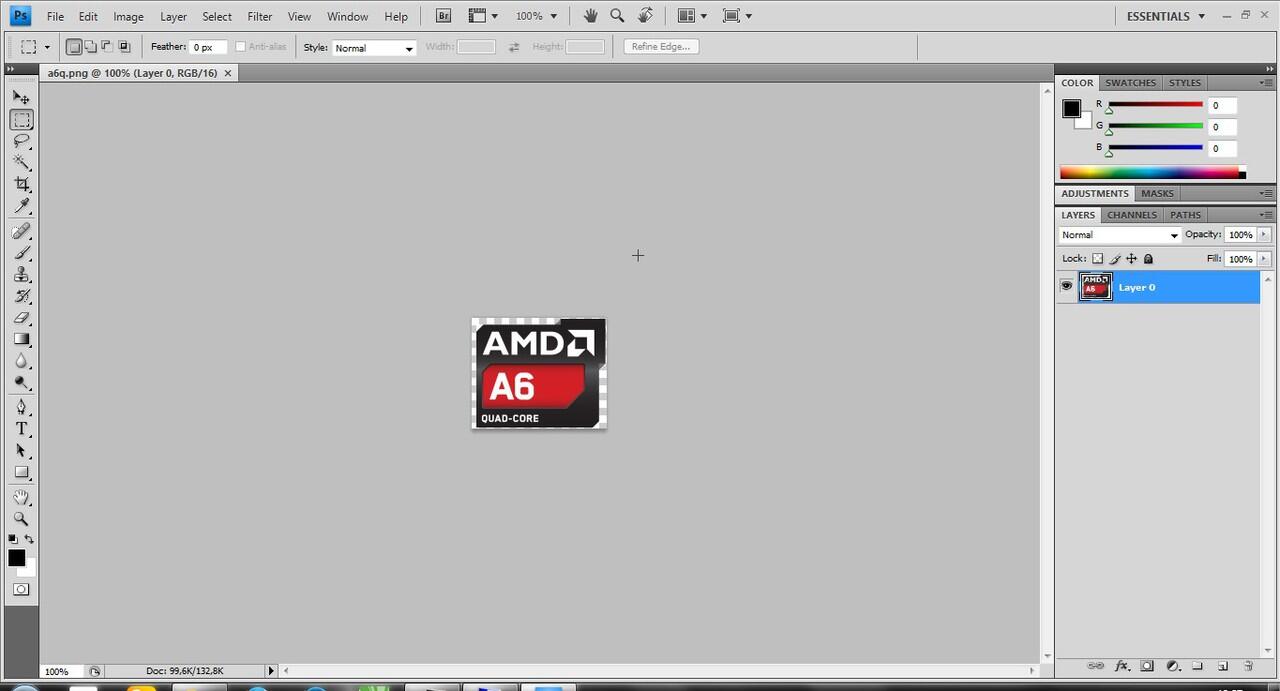This screenshot has height=691, width=1280.
Task: Select the Brush tool
Action: click(x=21, y=254)
